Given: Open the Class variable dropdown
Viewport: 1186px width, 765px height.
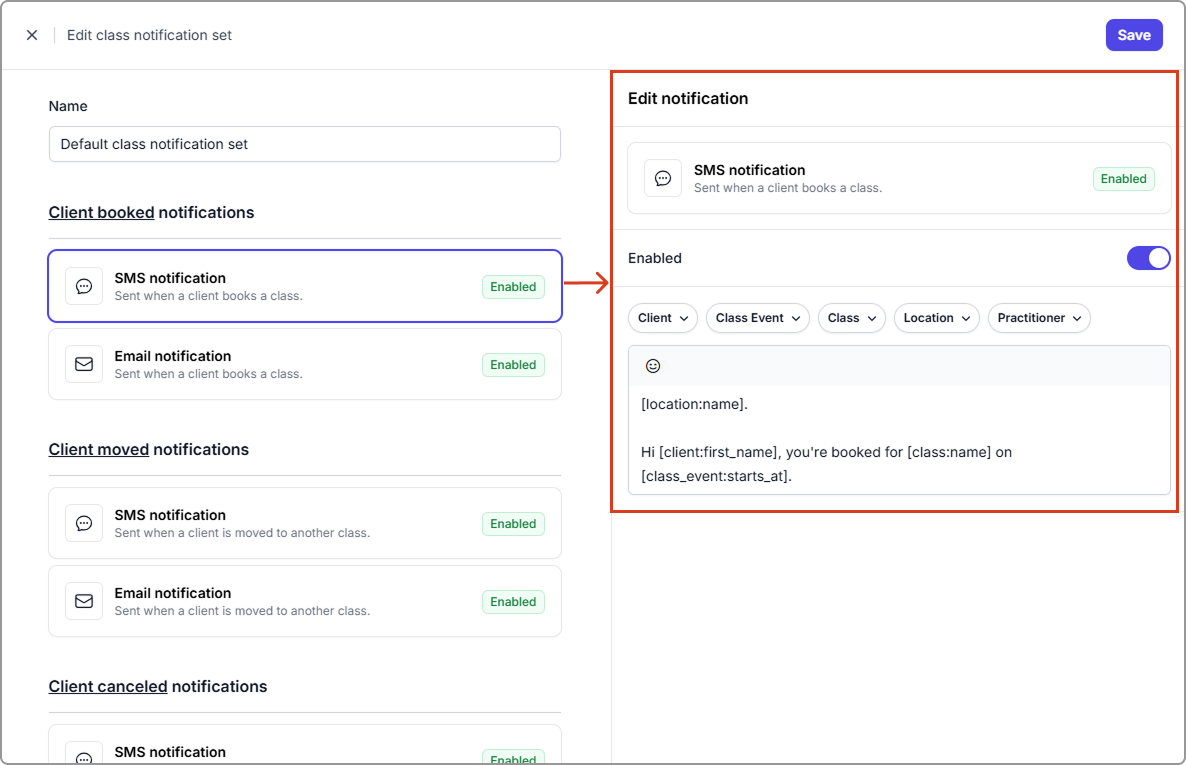Looking at the screenshot, I should tap(851, 318).
